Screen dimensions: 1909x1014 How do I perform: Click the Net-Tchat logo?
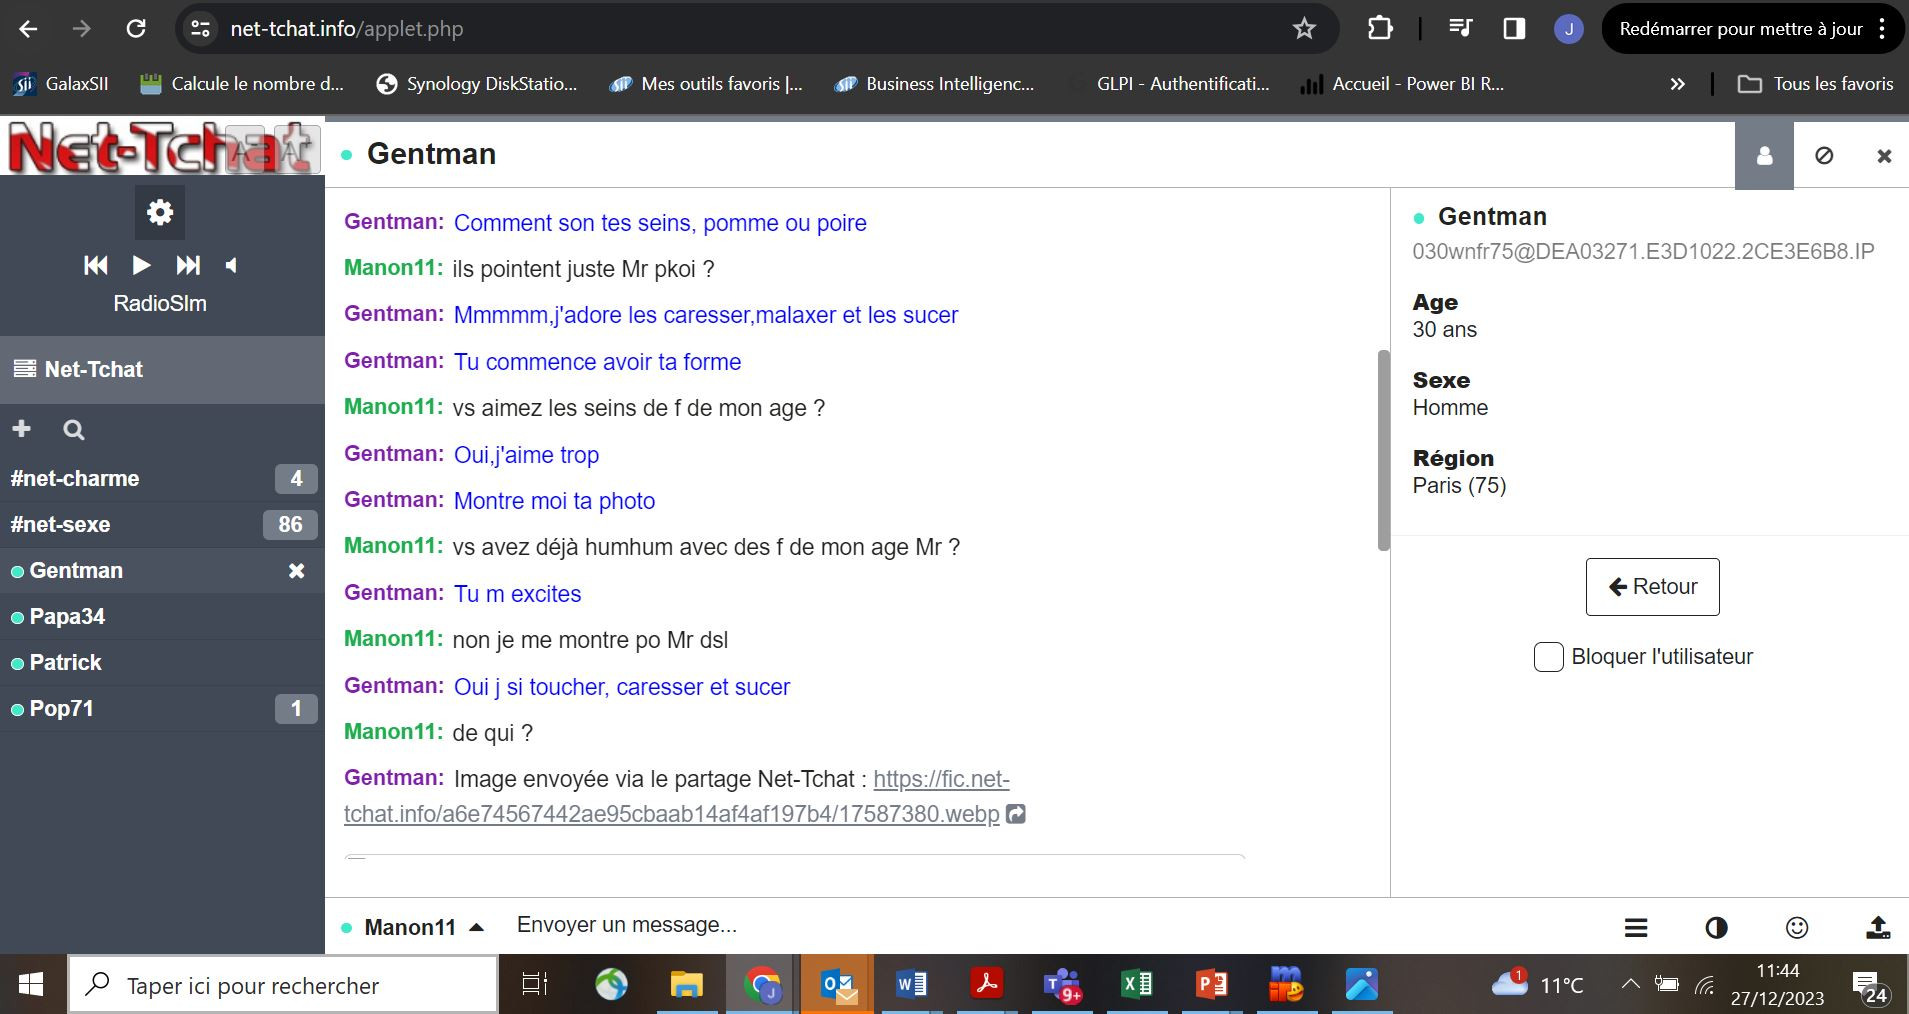click(162, 148)
